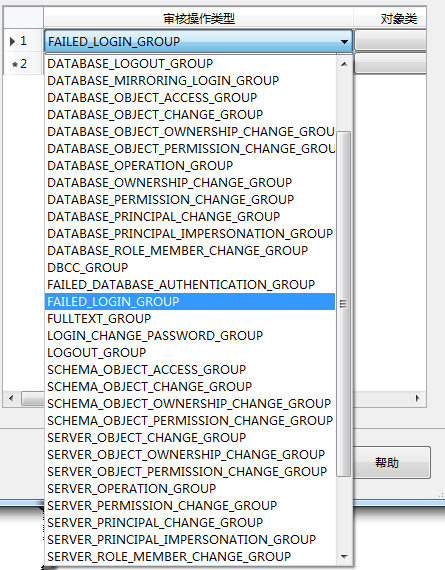The width and height of the screenshot is (445, 570).
Task: Select DATABASE_LOGOUT_GROUP from the list
Action: [x=190, y=64]
